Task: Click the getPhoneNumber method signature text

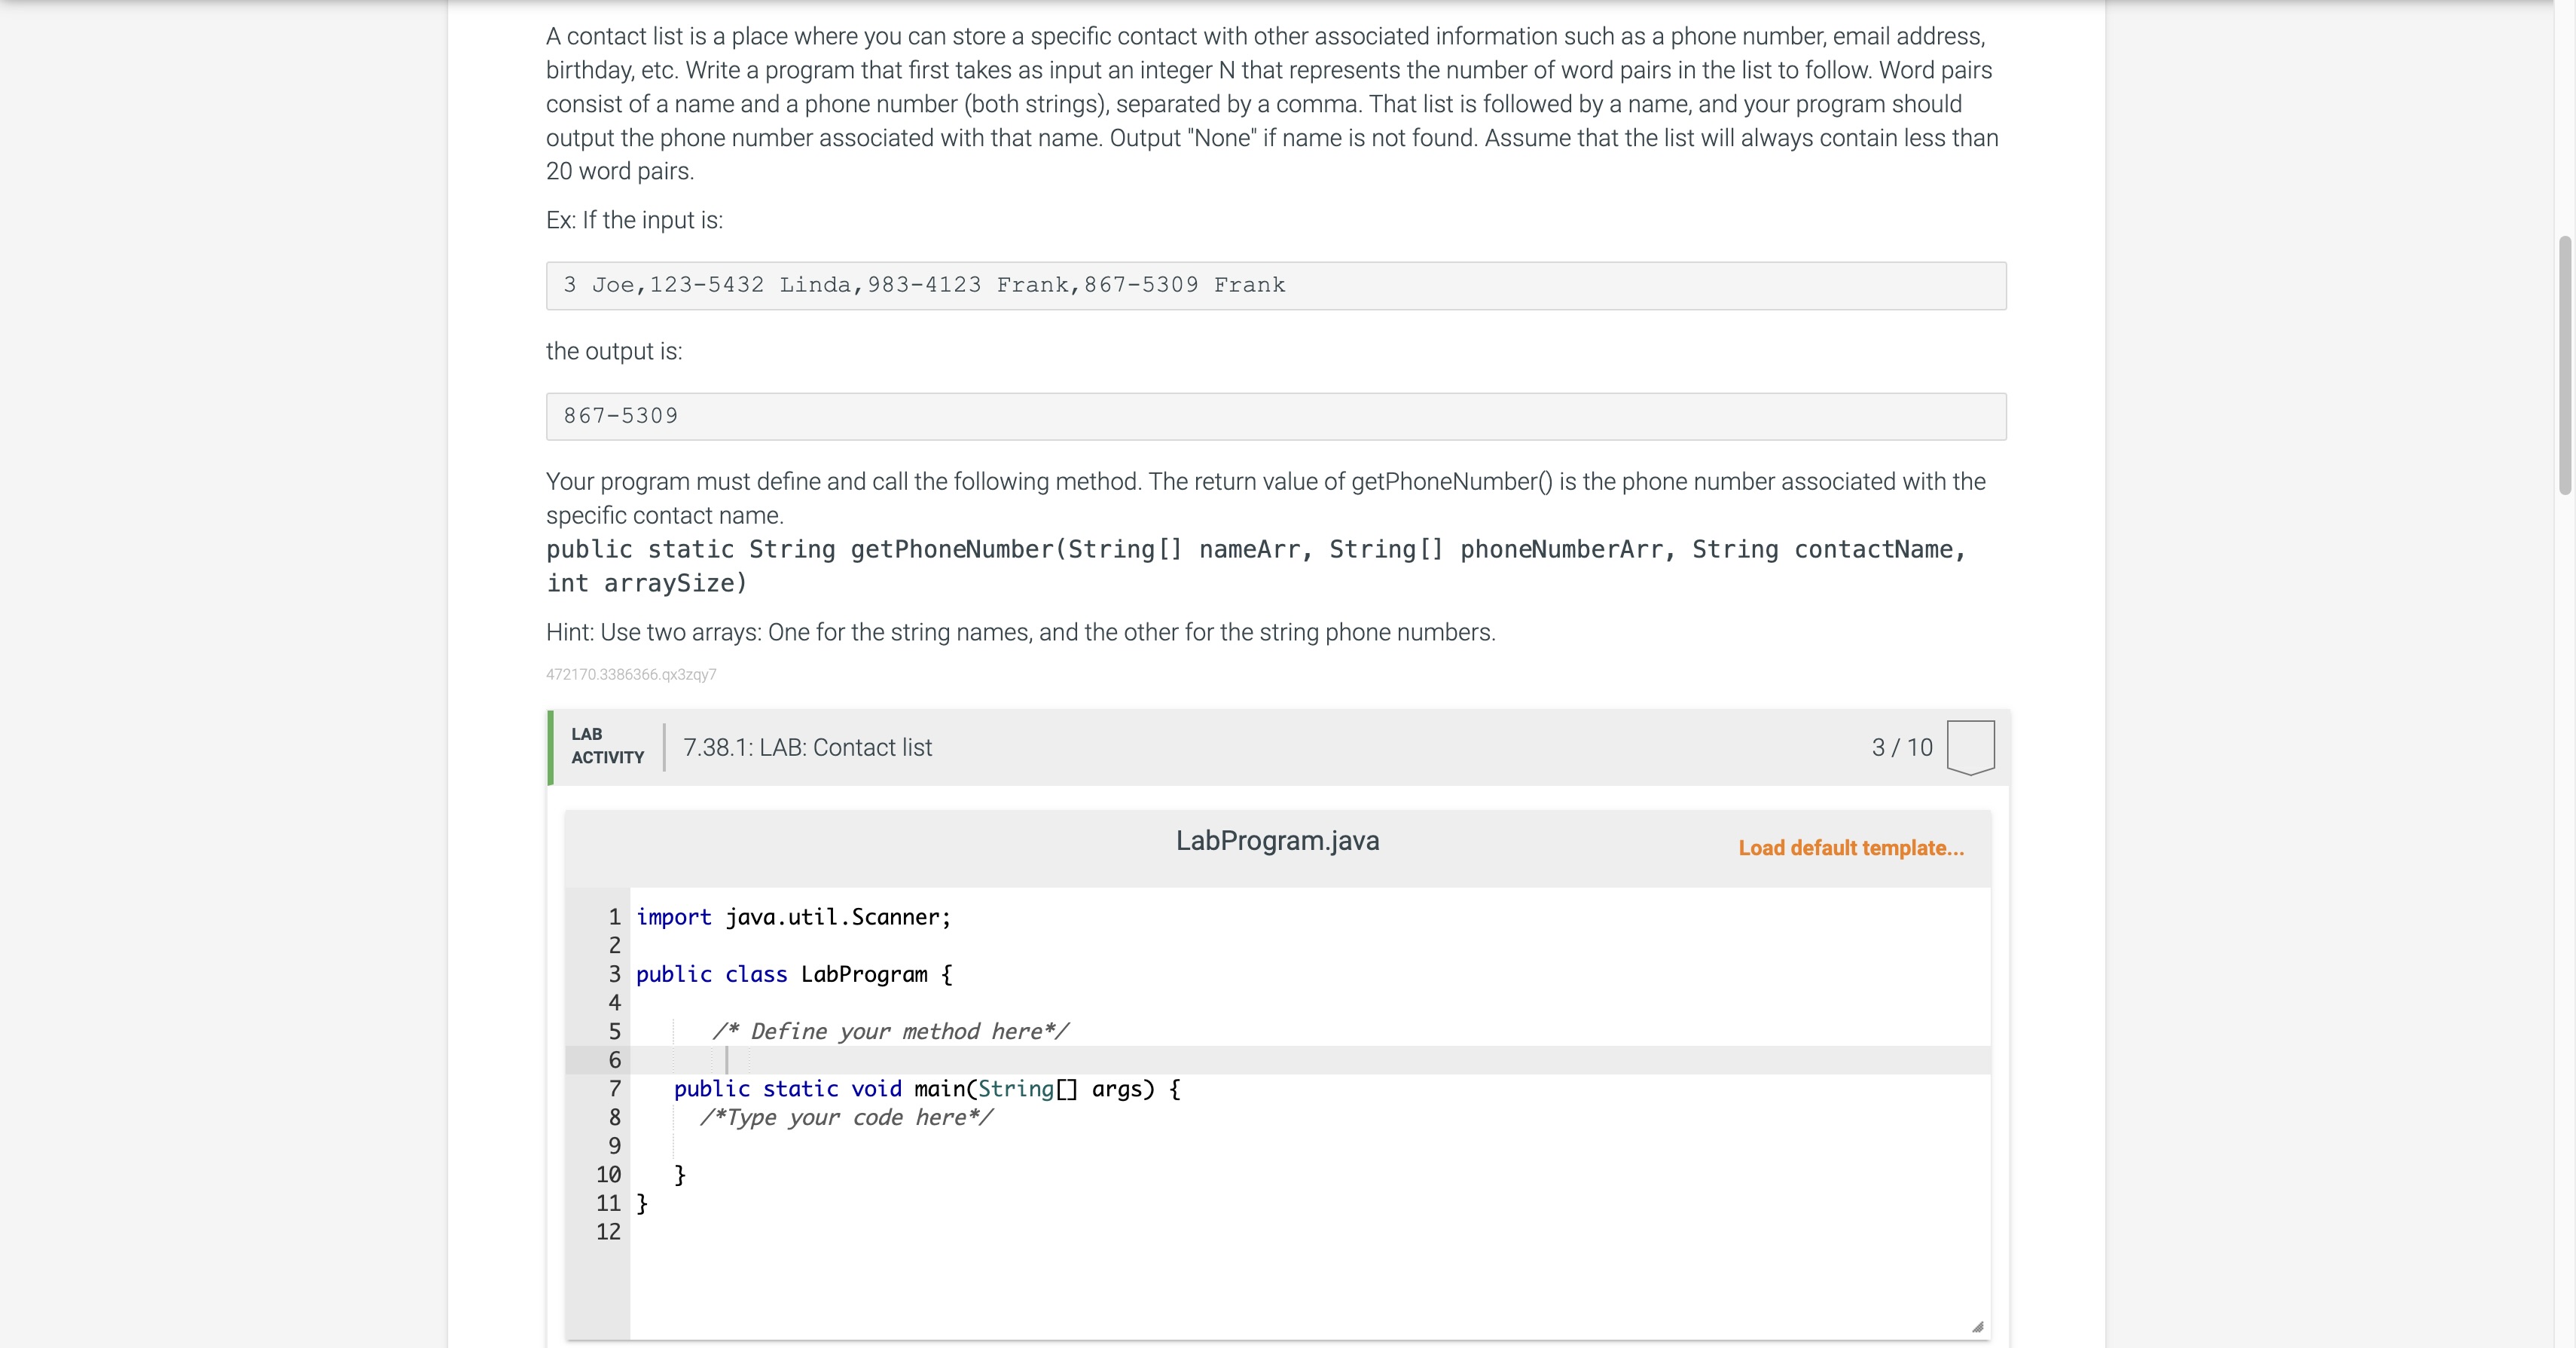Action: point(1256,566)
